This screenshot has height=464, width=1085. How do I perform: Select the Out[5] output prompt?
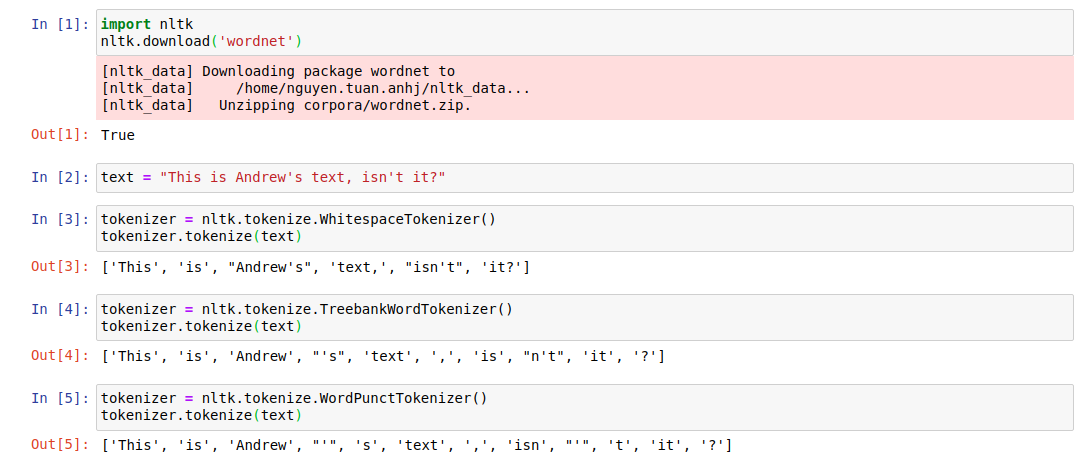[60, 445]
